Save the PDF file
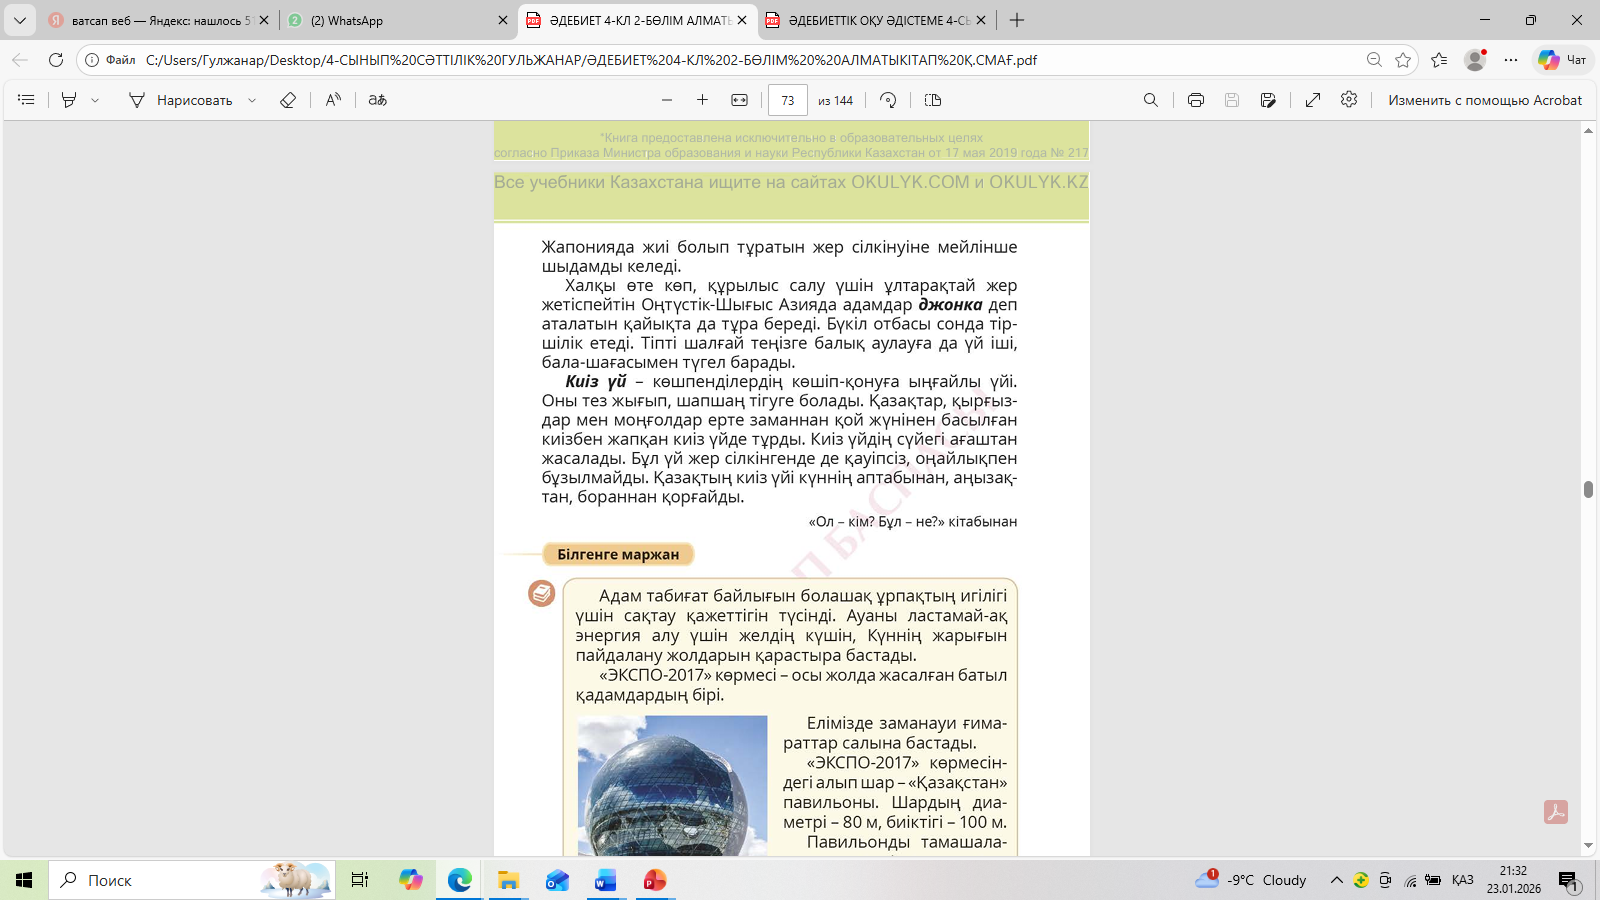Screen dimensions: 1600x900 pos(1232,100)
